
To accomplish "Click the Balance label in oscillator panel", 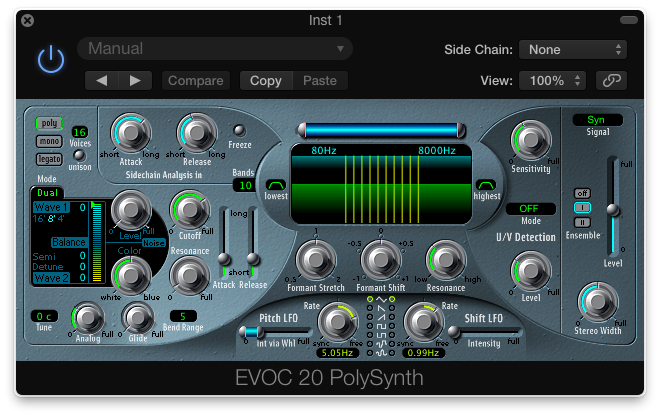I will click(69, 242).
